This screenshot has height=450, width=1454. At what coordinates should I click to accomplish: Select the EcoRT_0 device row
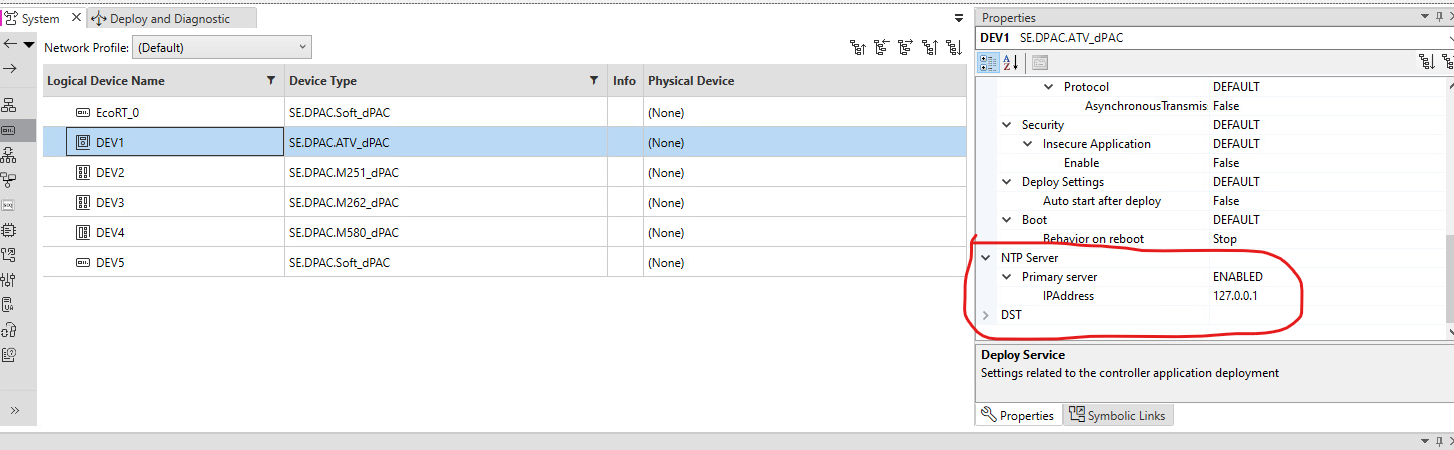pyautogui.click(x=505, y=113)
